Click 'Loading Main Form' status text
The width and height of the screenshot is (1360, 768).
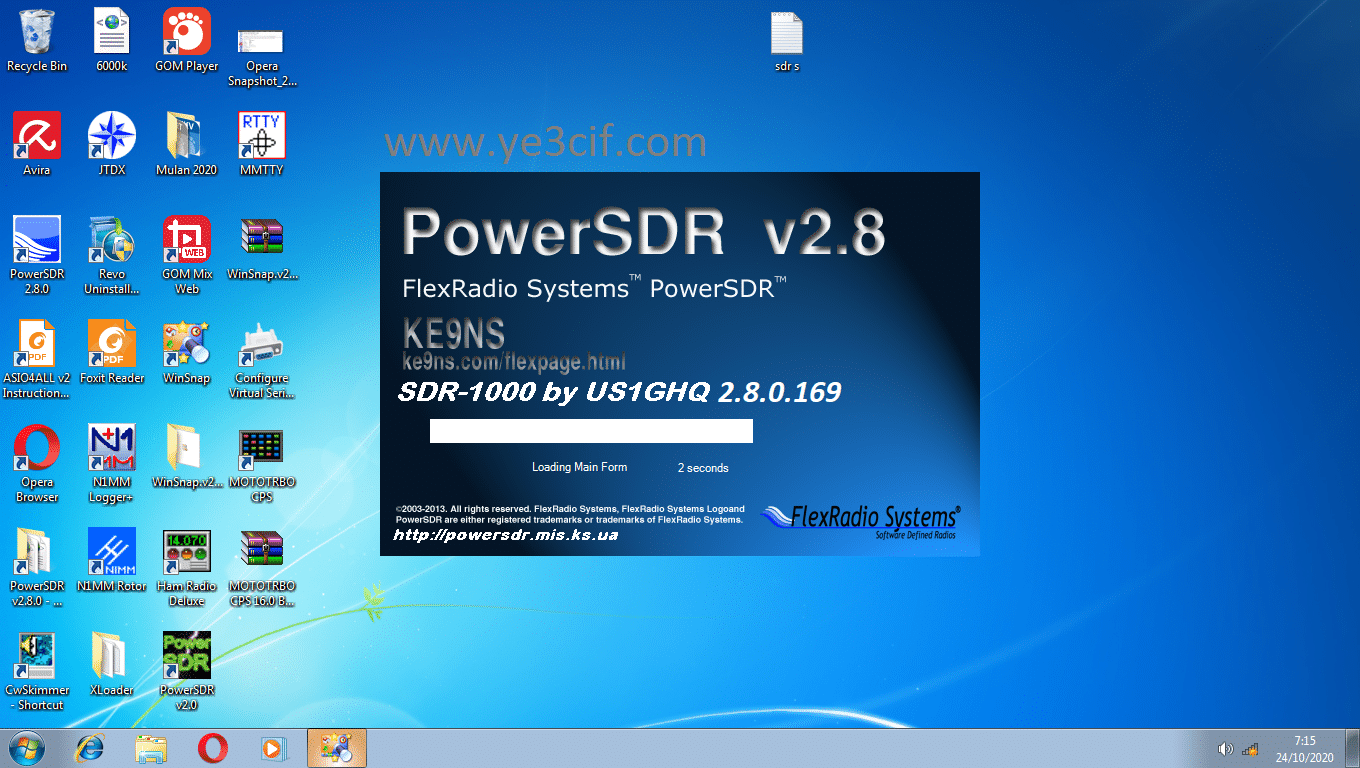pos(580,467)
